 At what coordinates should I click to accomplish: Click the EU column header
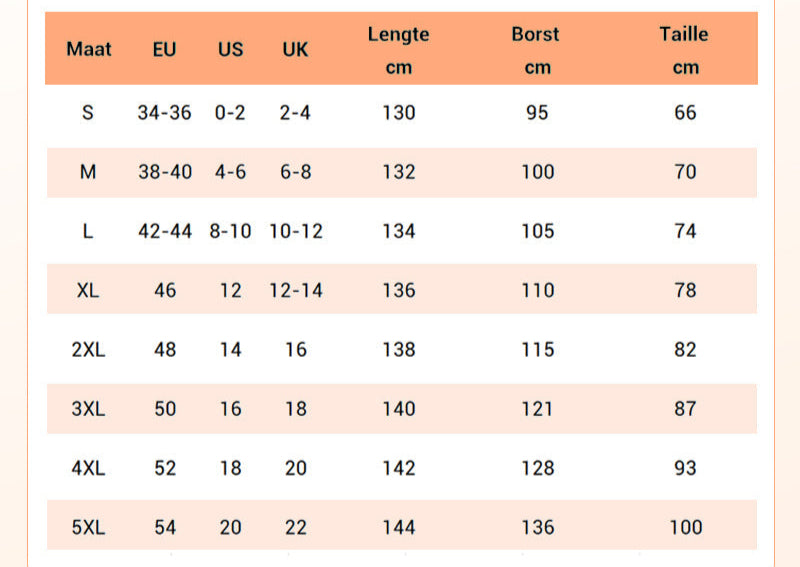[165, 49]
